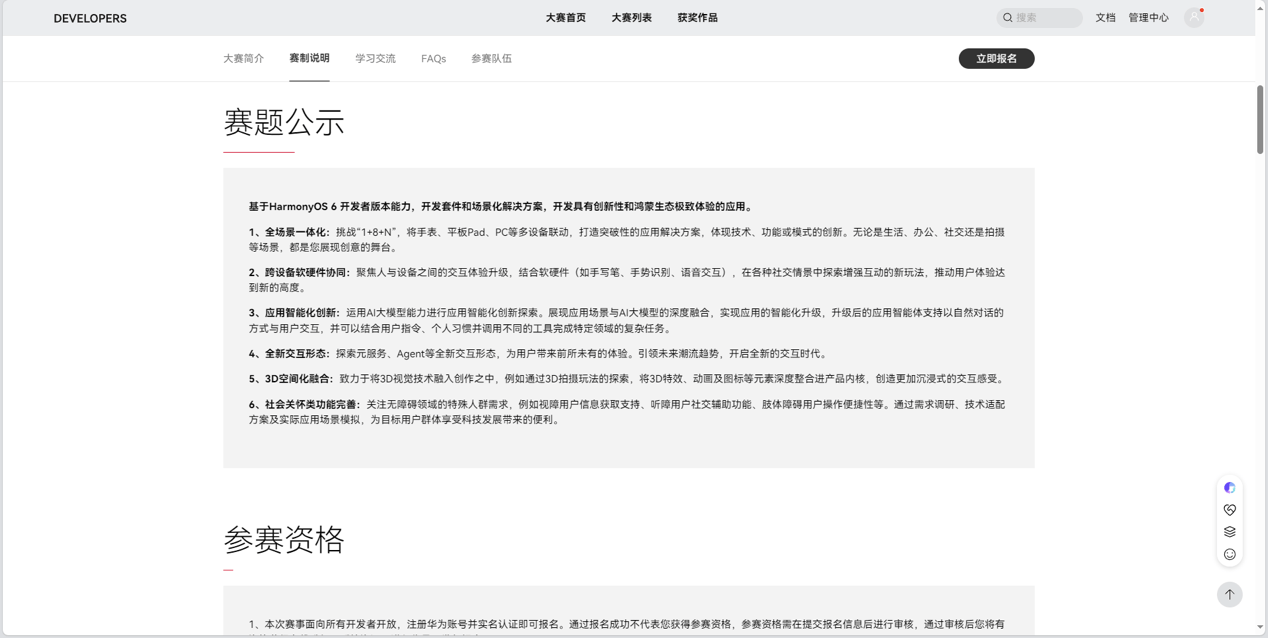
Task: Click the 赛题公示 heading
Action: point(284,122)
